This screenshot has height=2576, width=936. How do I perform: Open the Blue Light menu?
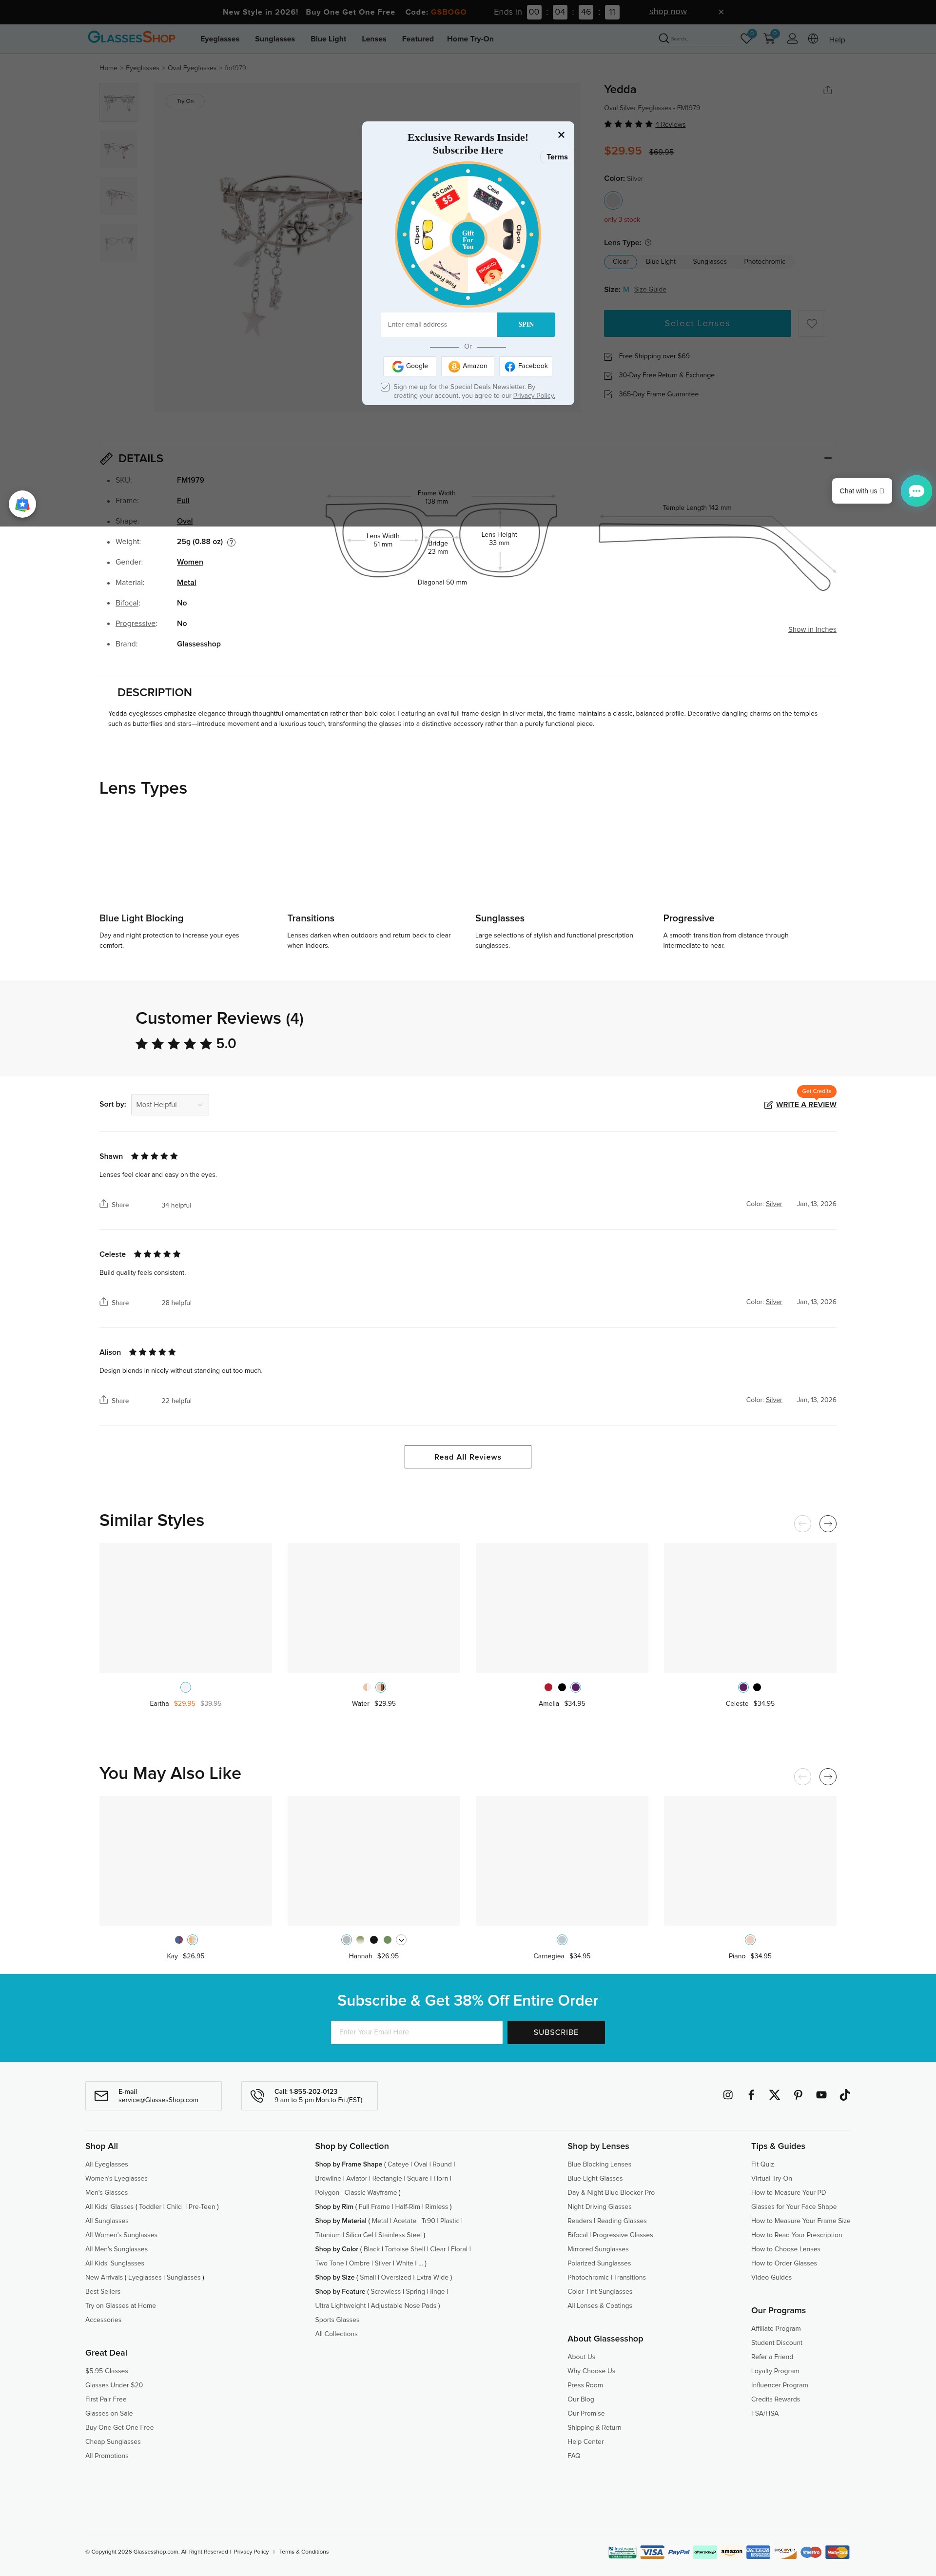click(x=328, y=39)
